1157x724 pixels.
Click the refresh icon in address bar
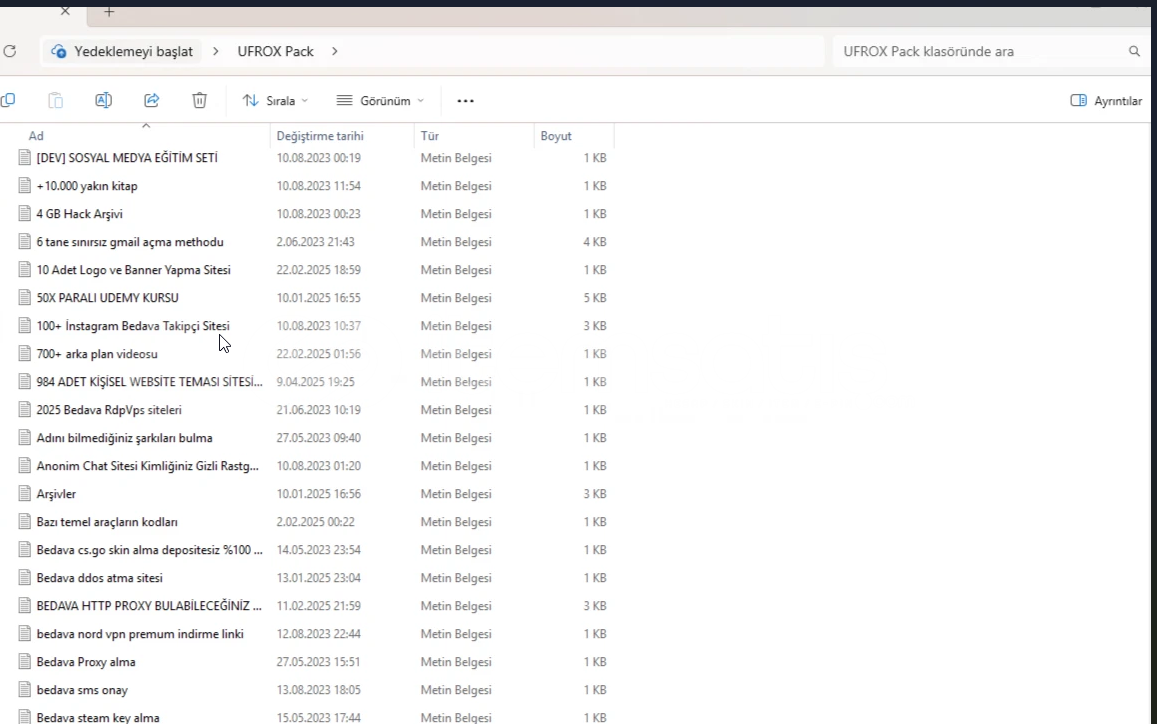[x=10, y=51]
